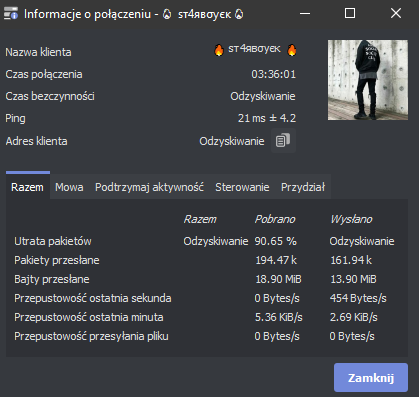Click the Zamknij button
419x397 pixels.
(x=371, y=378)
